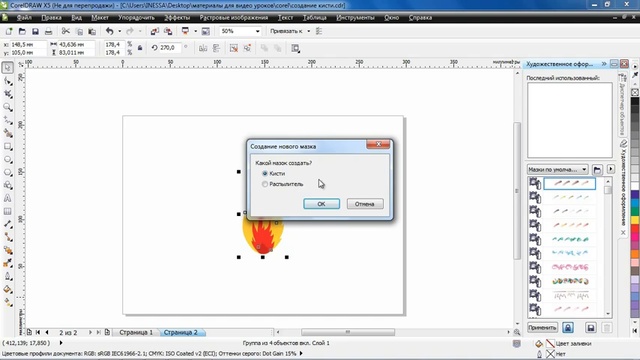Pick the orange swatch in palette
640x360 pixels.
point(635,254)
